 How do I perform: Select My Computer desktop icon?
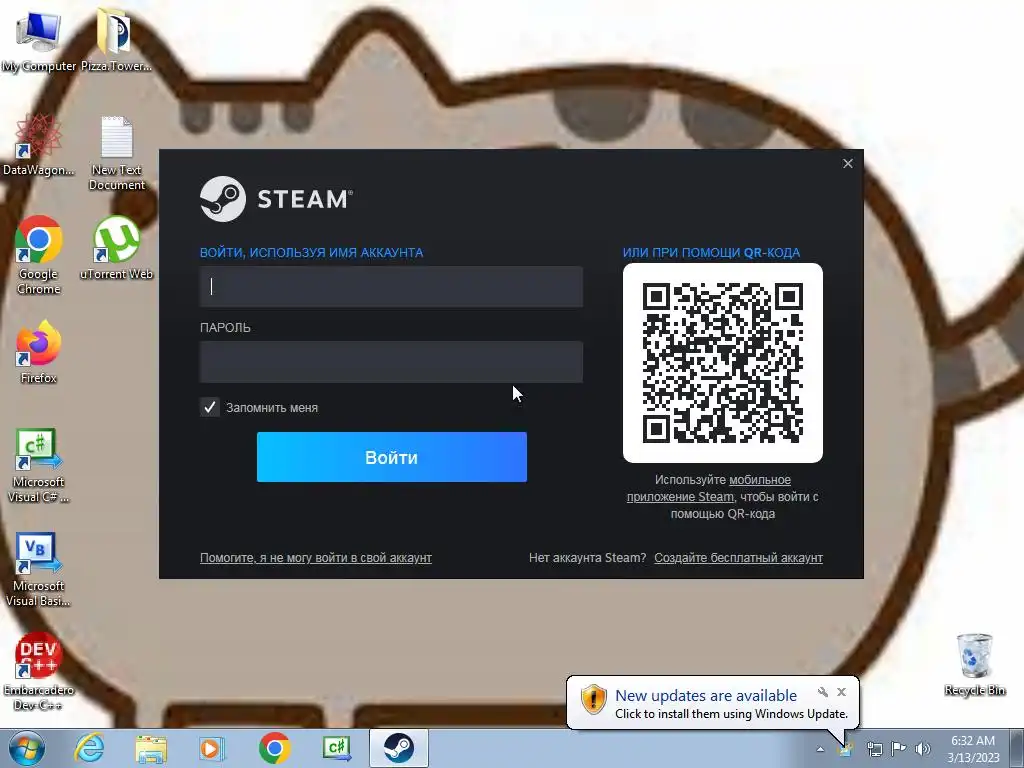(x=39, y=40)
